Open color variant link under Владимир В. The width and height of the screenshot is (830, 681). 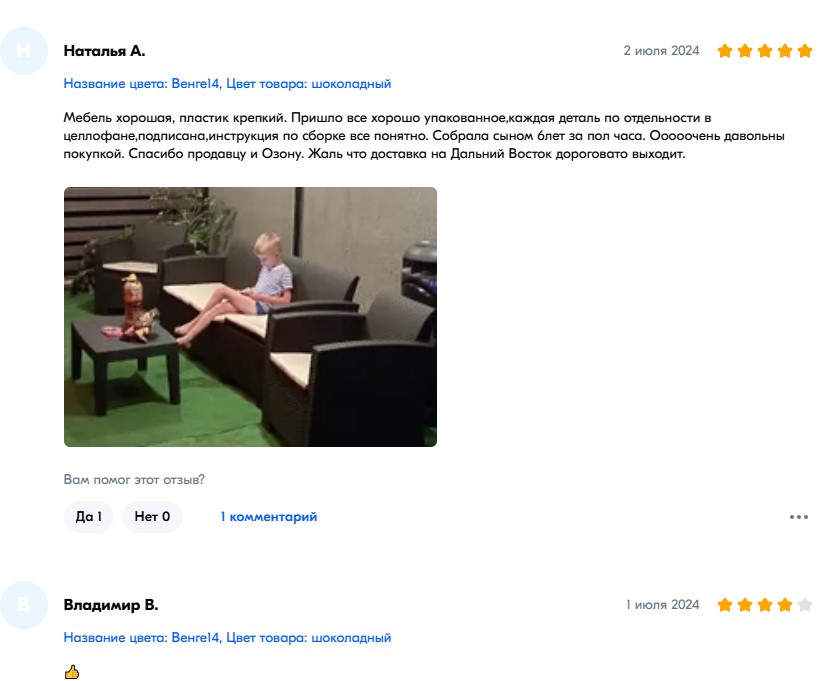click(x=227, y=638)
